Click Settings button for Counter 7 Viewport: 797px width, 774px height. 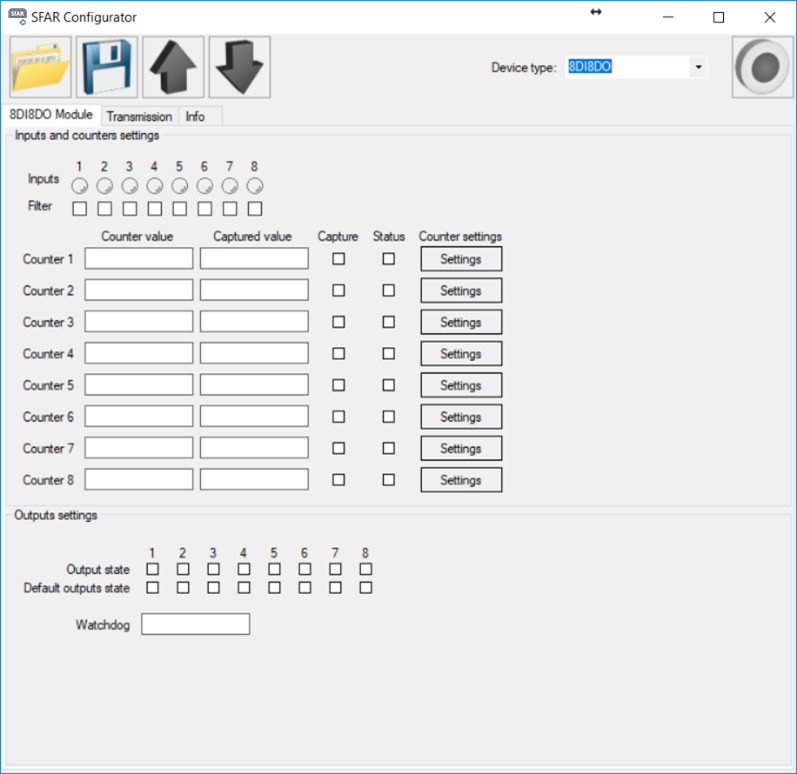tap(460, 449)
